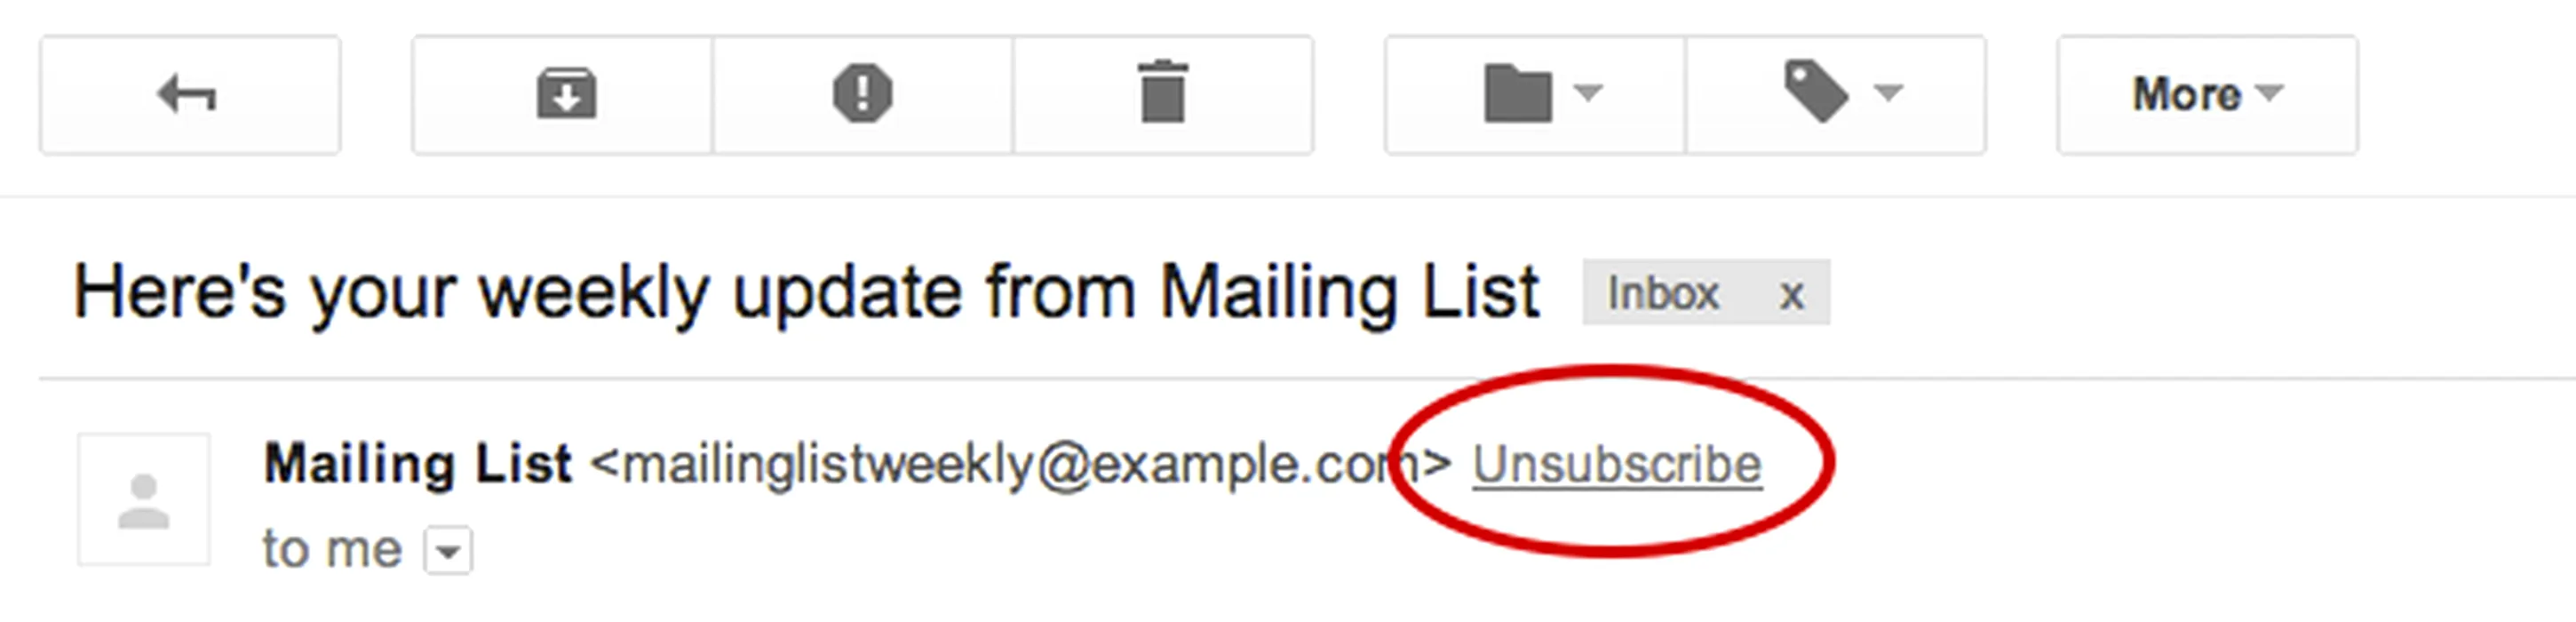
Task: Click the Unsubscribe link
Action: (1617, 465)
